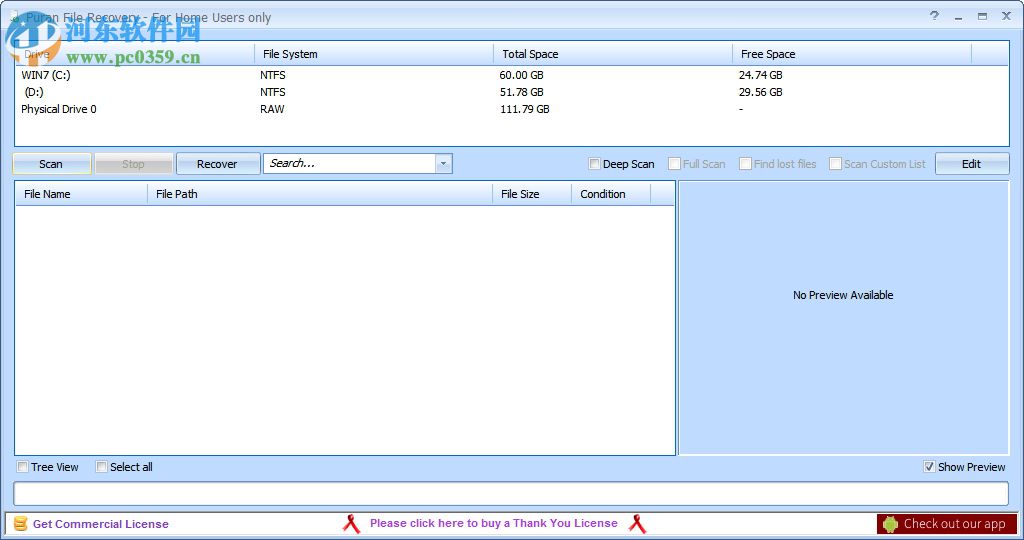Click the 29.56 GB free space cell
The height and width of the screenshot is (540, 1024).
(x=760, y=92)
